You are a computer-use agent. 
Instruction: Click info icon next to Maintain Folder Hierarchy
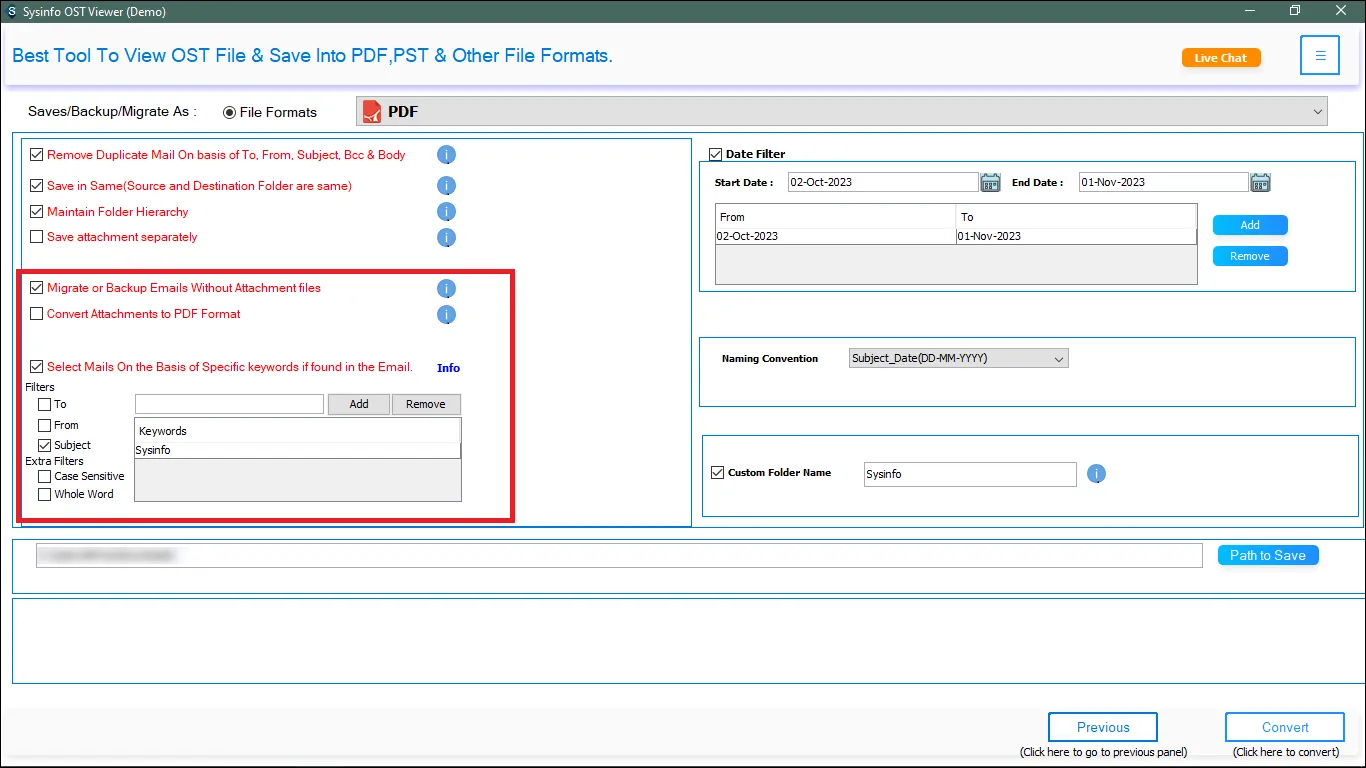447,212
